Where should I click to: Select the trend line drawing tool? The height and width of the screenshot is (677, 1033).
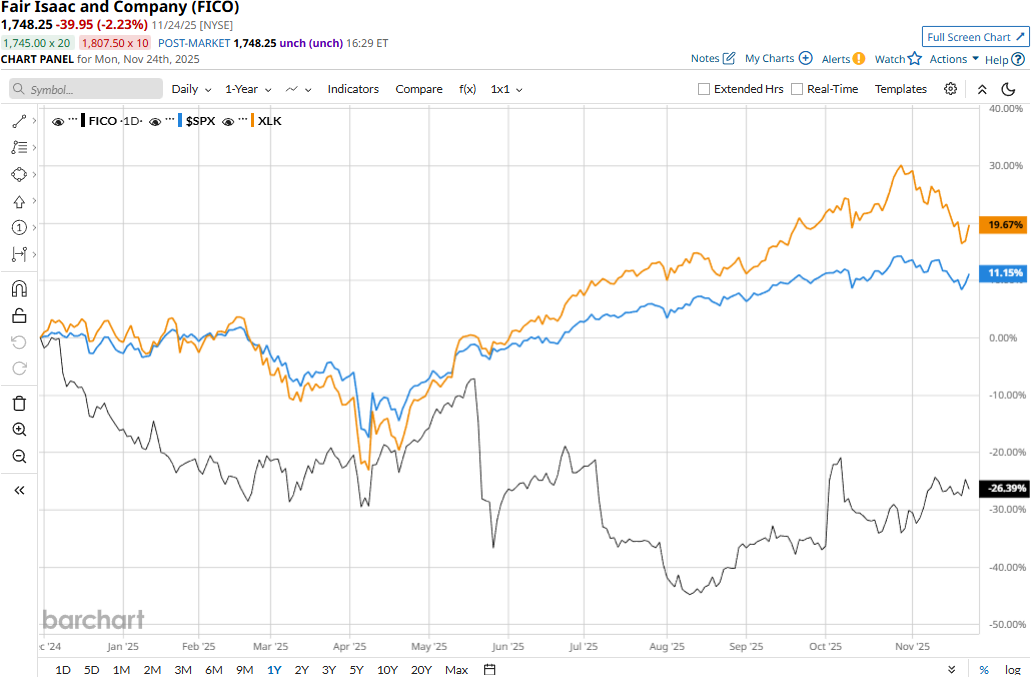click(x=19, y=121)
